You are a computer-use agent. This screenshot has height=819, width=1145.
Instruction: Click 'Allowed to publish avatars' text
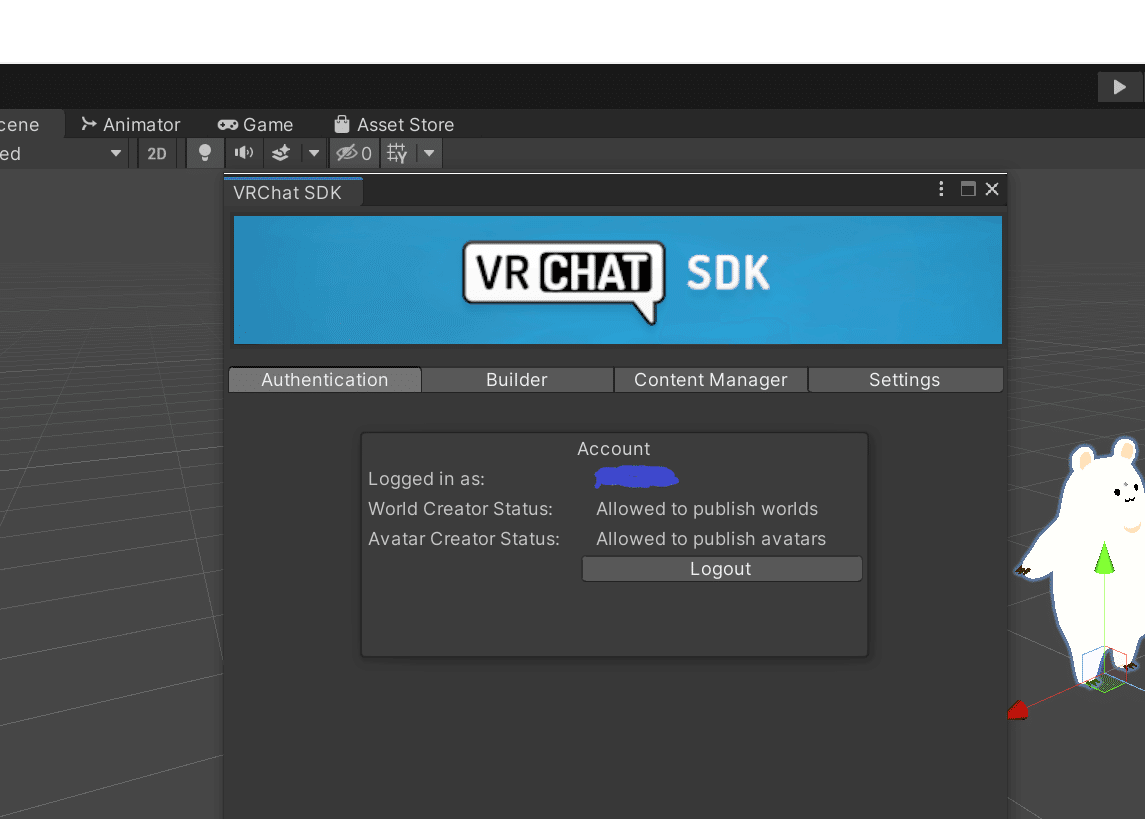point(711,539)
